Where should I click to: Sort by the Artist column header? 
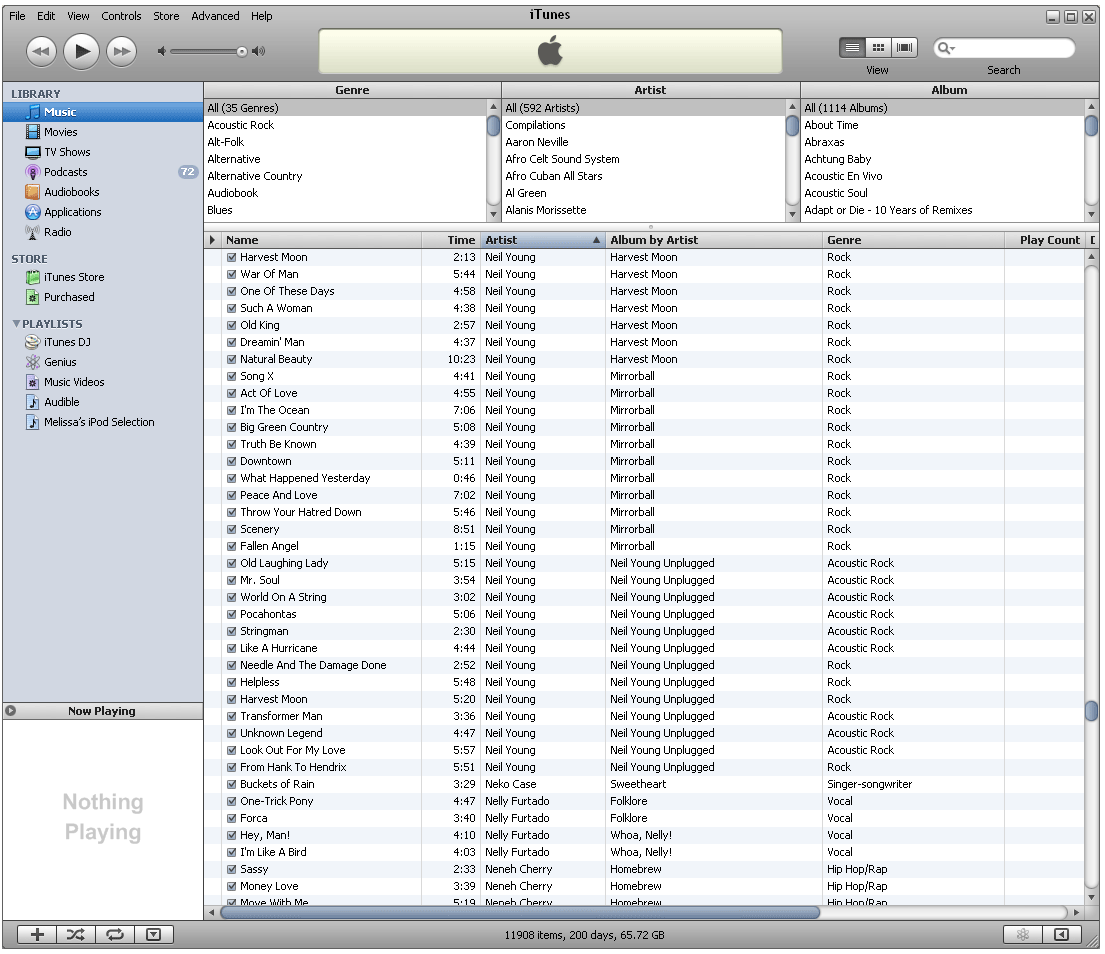540,240
